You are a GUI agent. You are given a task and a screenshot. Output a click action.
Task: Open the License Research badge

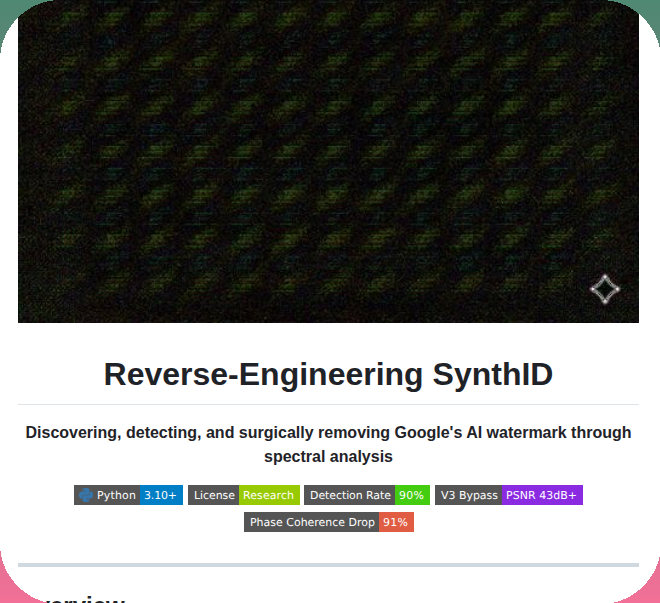[x=244, y=495]
